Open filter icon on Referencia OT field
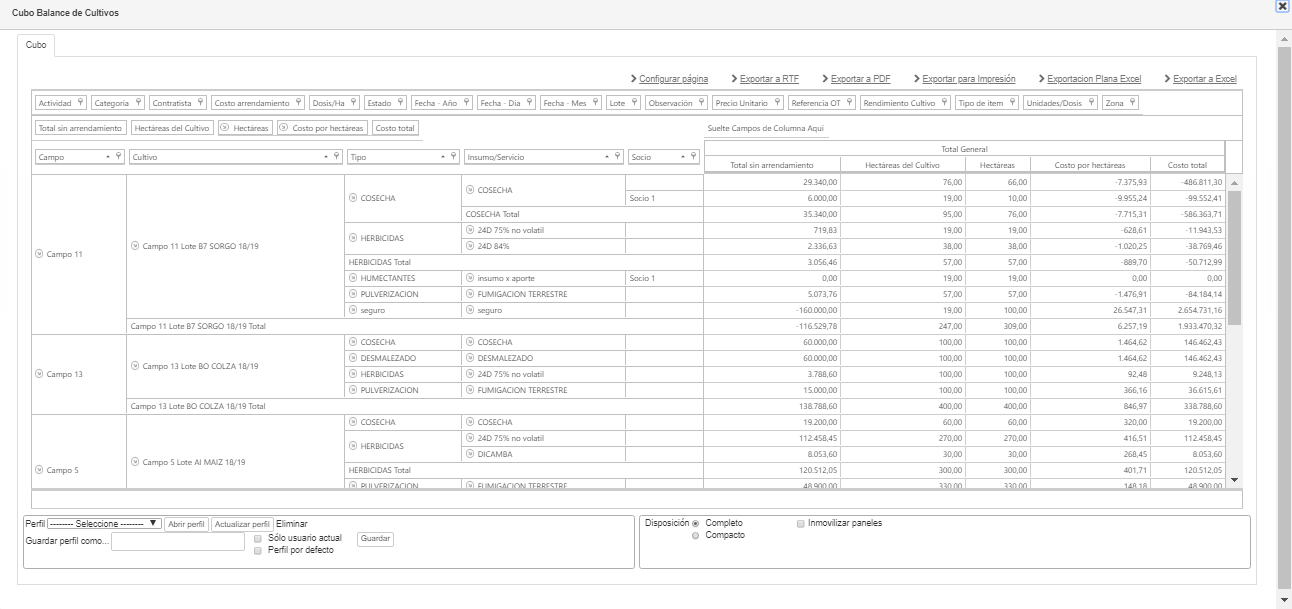1292x609 pixels. [x=849, y=103]
